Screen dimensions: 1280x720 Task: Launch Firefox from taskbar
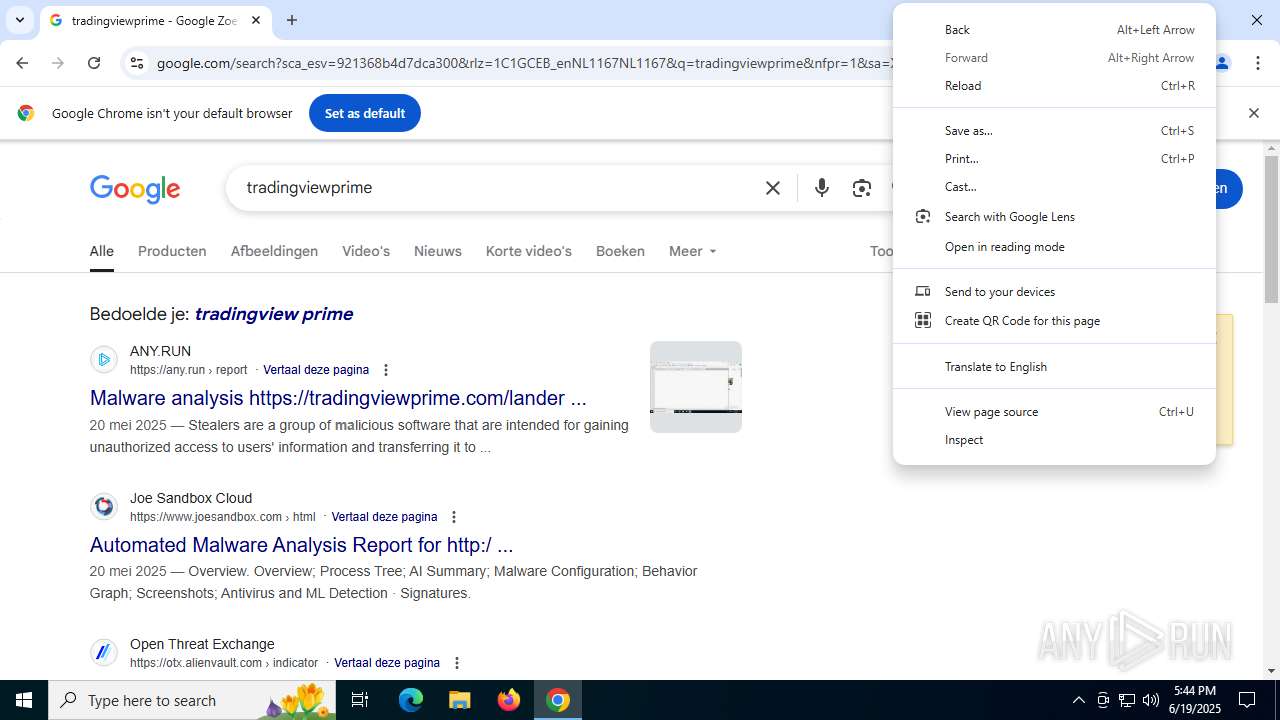pyautogui.click(x=509, y=700)
